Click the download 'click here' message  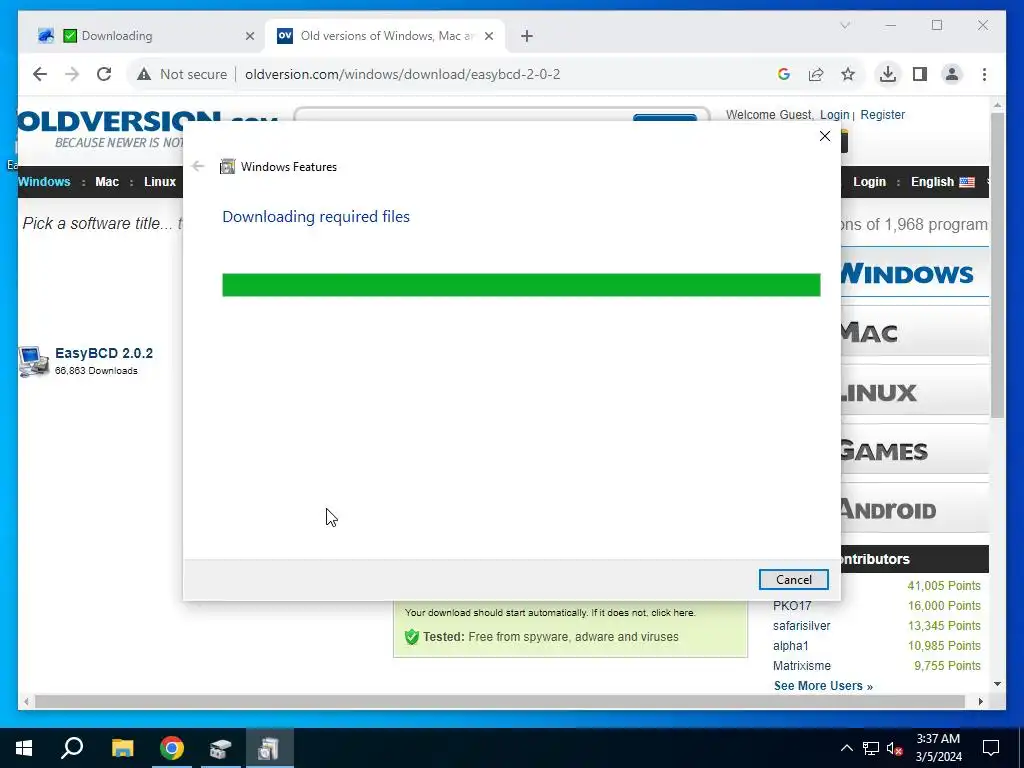[550, 613]
